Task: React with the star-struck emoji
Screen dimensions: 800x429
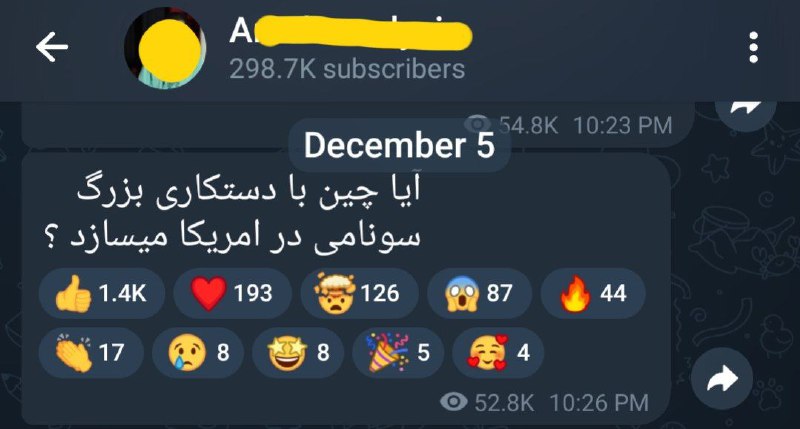Action: pyautogui.click(x=297, y=352)
